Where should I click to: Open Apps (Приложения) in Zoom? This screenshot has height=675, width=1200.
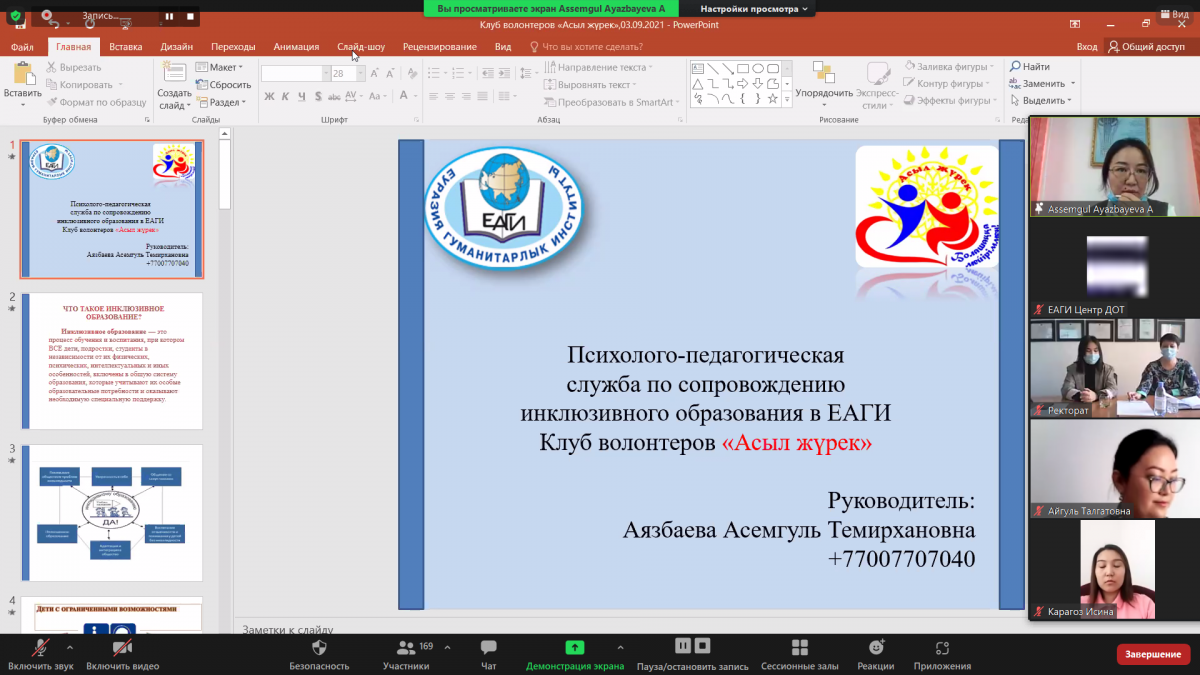click(x=942, y=655)
